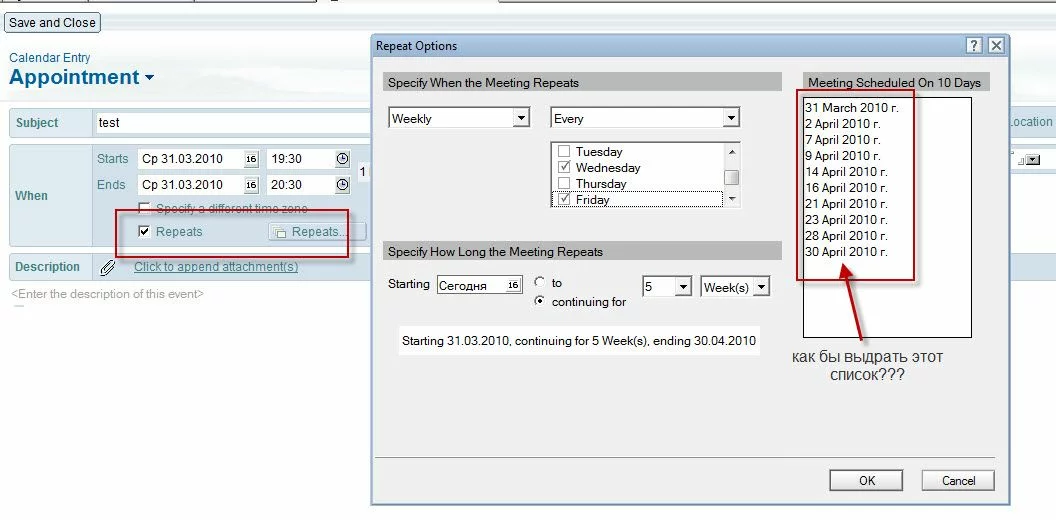Click the help question mark in Repeat Options
The image size is (1056, 520).
click(x=974, y=46)
